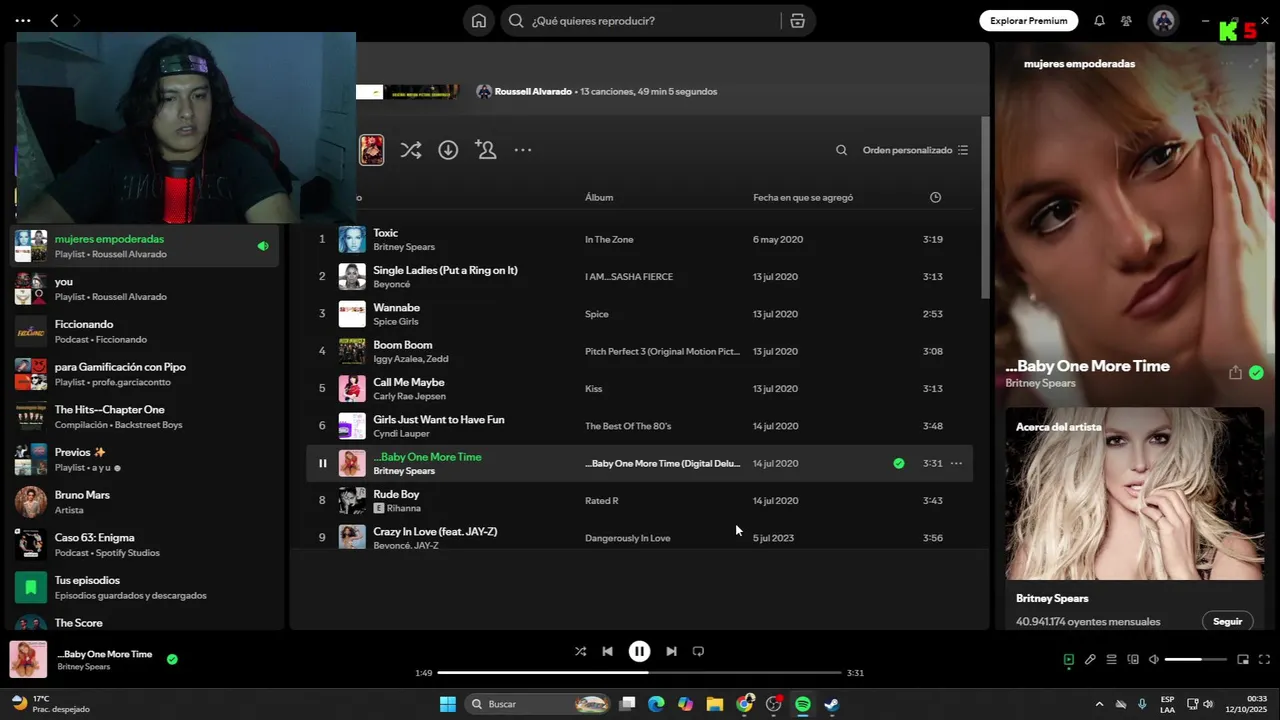Toggle saved checkmark in the bottom player bar
Image resolution: width=1280 pixels, height=720 pixels.
(172, 659)
